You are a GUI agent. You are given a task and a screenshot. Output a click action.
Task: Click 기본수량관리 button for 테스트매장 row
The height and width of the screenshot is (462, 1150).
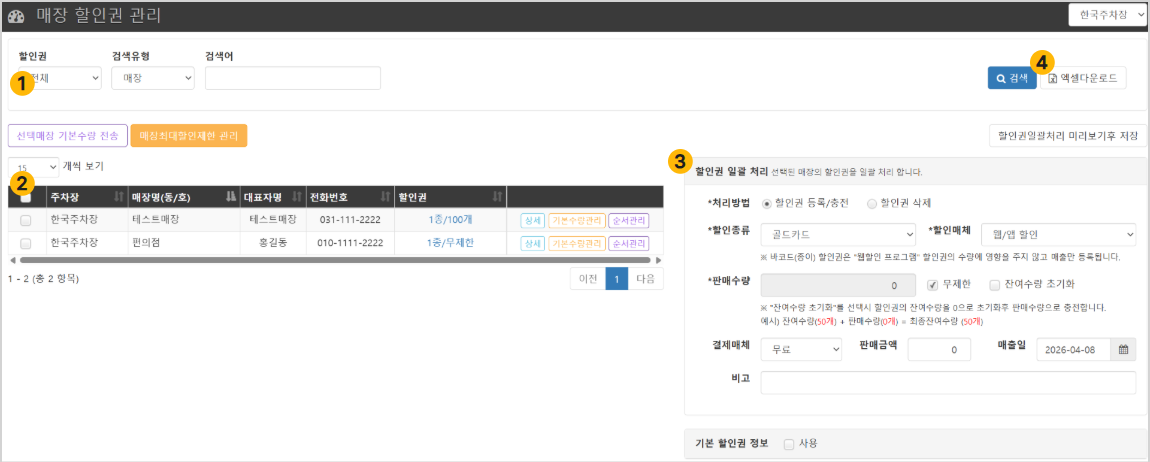(576, 220)
